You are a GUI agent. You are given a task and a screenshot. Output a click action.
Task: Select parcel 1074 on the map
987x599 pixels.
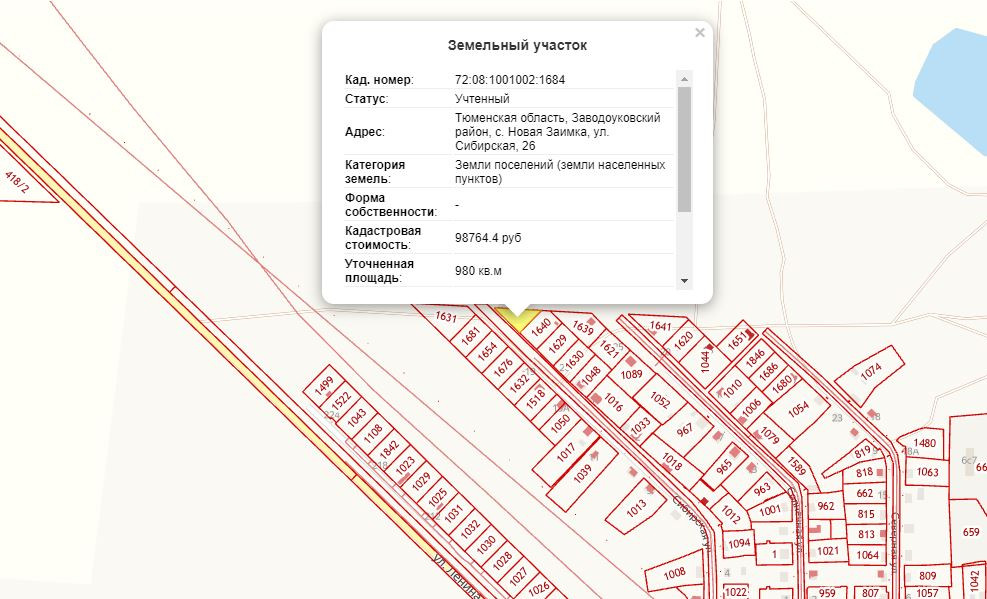point(871,372)
